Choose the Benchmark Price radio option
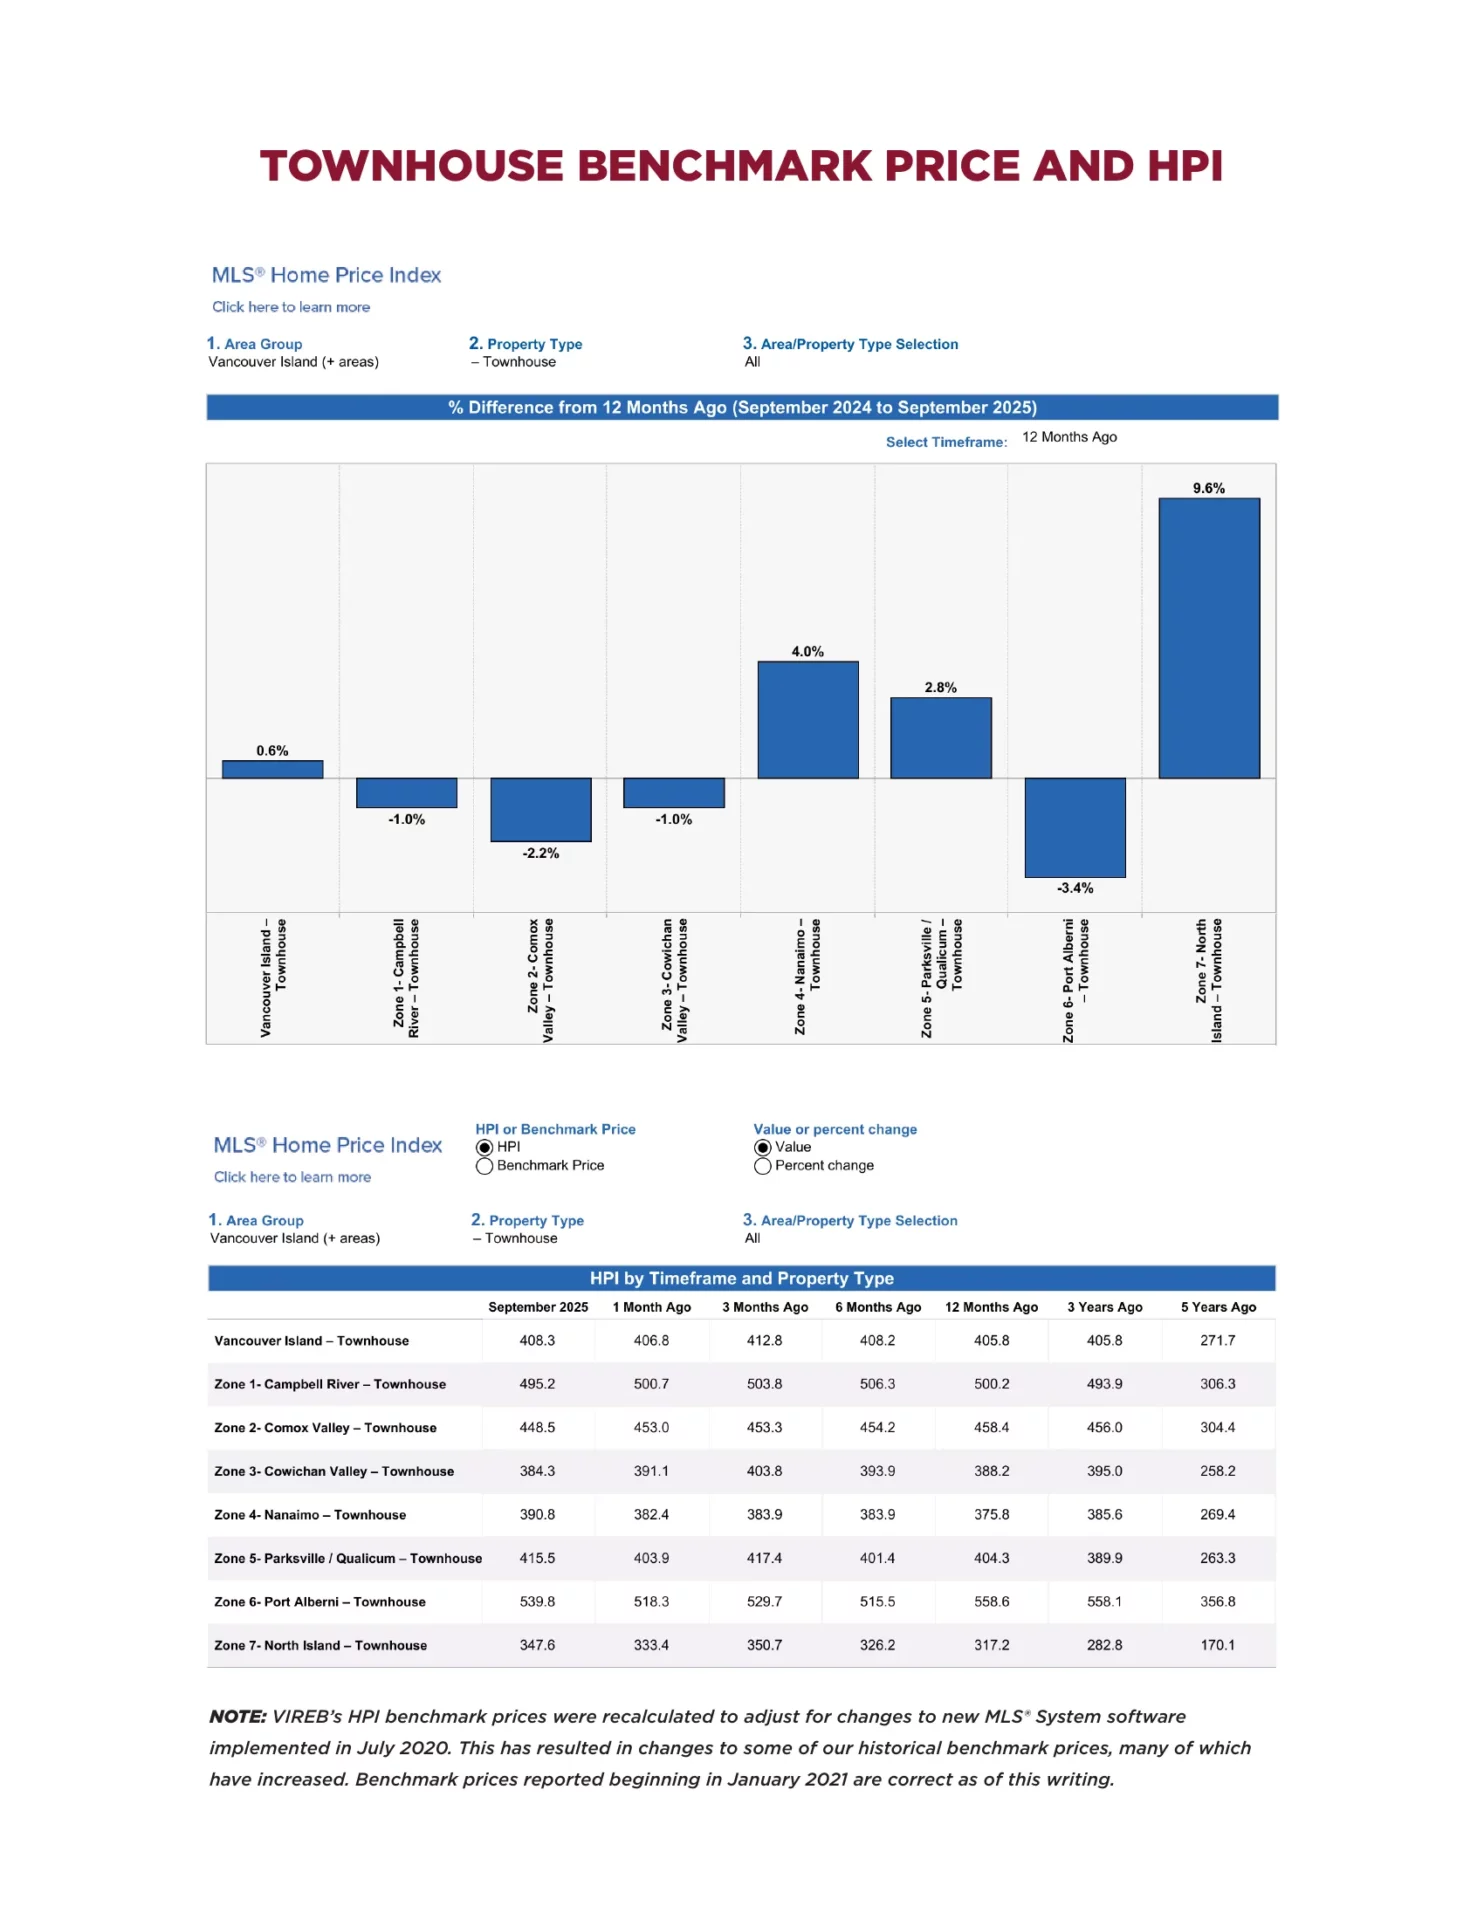The width and height of the screenshot is (1484, 1920). tap(485, 1166)
